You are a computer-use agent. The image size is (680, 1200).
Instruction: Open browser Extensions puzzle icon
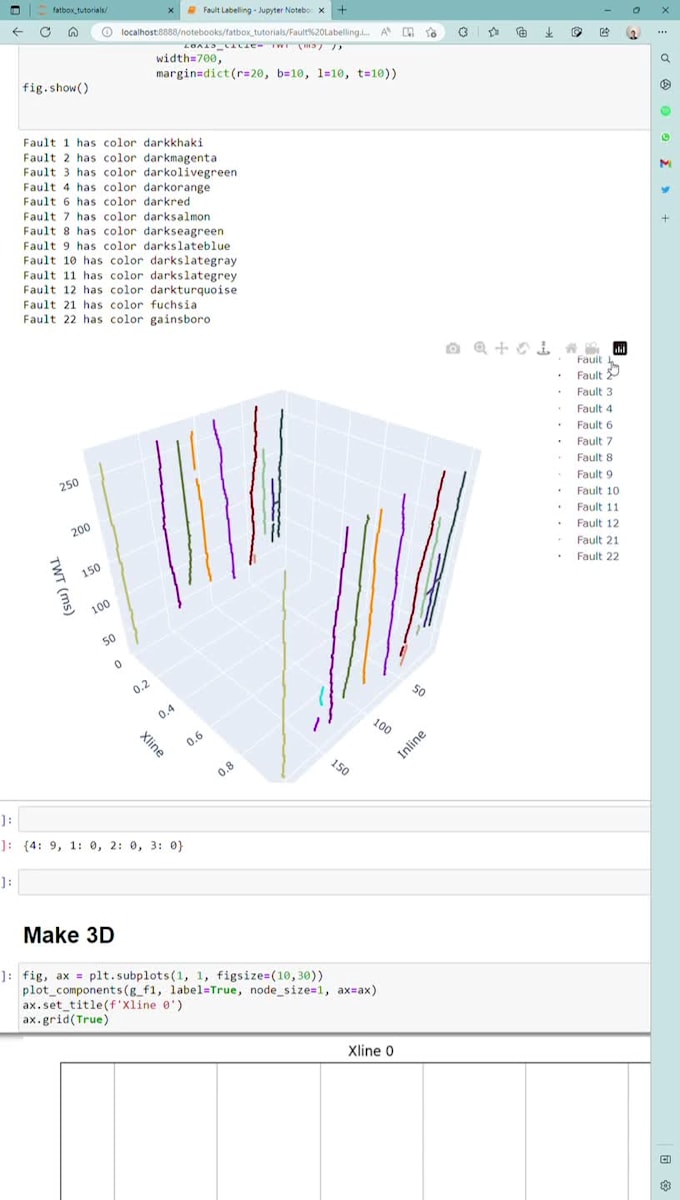pyautogui.click(x=462, y=32)
